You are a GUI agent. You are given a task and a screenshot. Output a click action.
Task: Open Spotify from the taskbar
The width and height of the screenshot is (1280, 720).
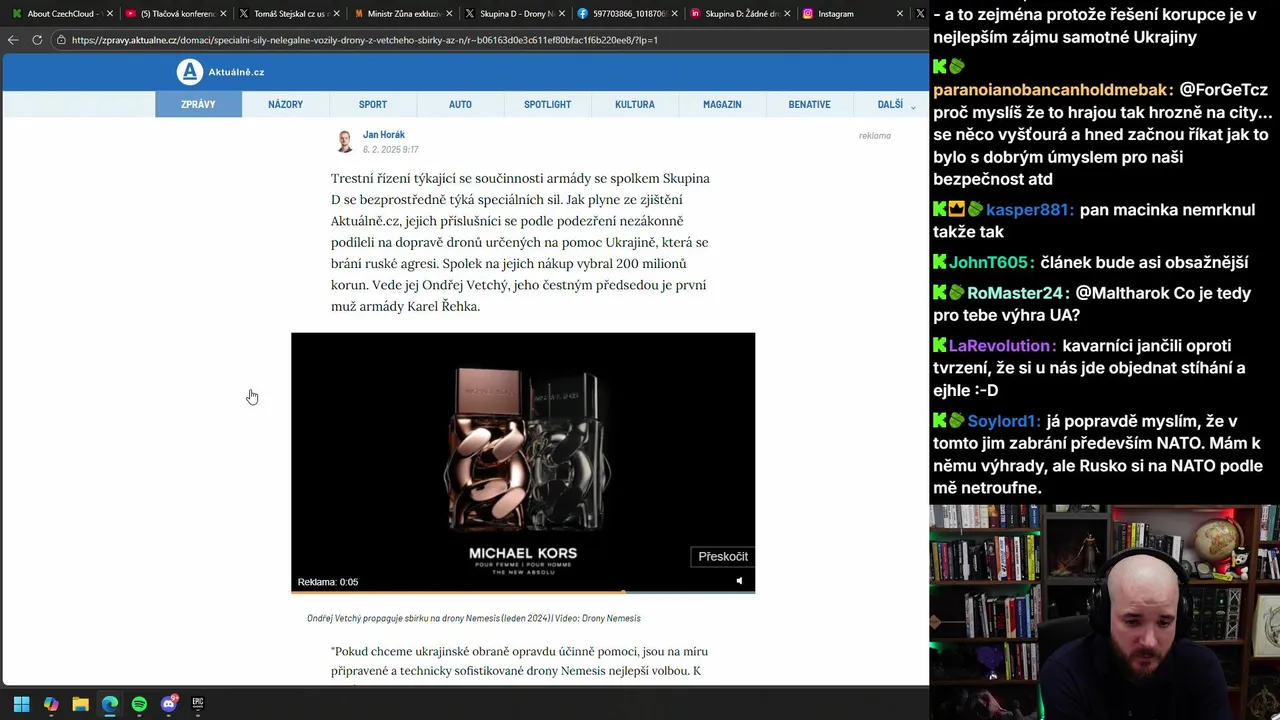(139, 704)
